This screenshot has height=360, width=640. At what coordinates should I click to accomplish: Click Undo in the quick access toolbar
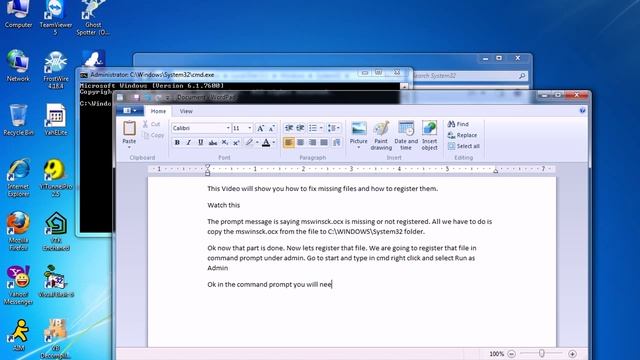pyautogui.click(x=147, y=98)
